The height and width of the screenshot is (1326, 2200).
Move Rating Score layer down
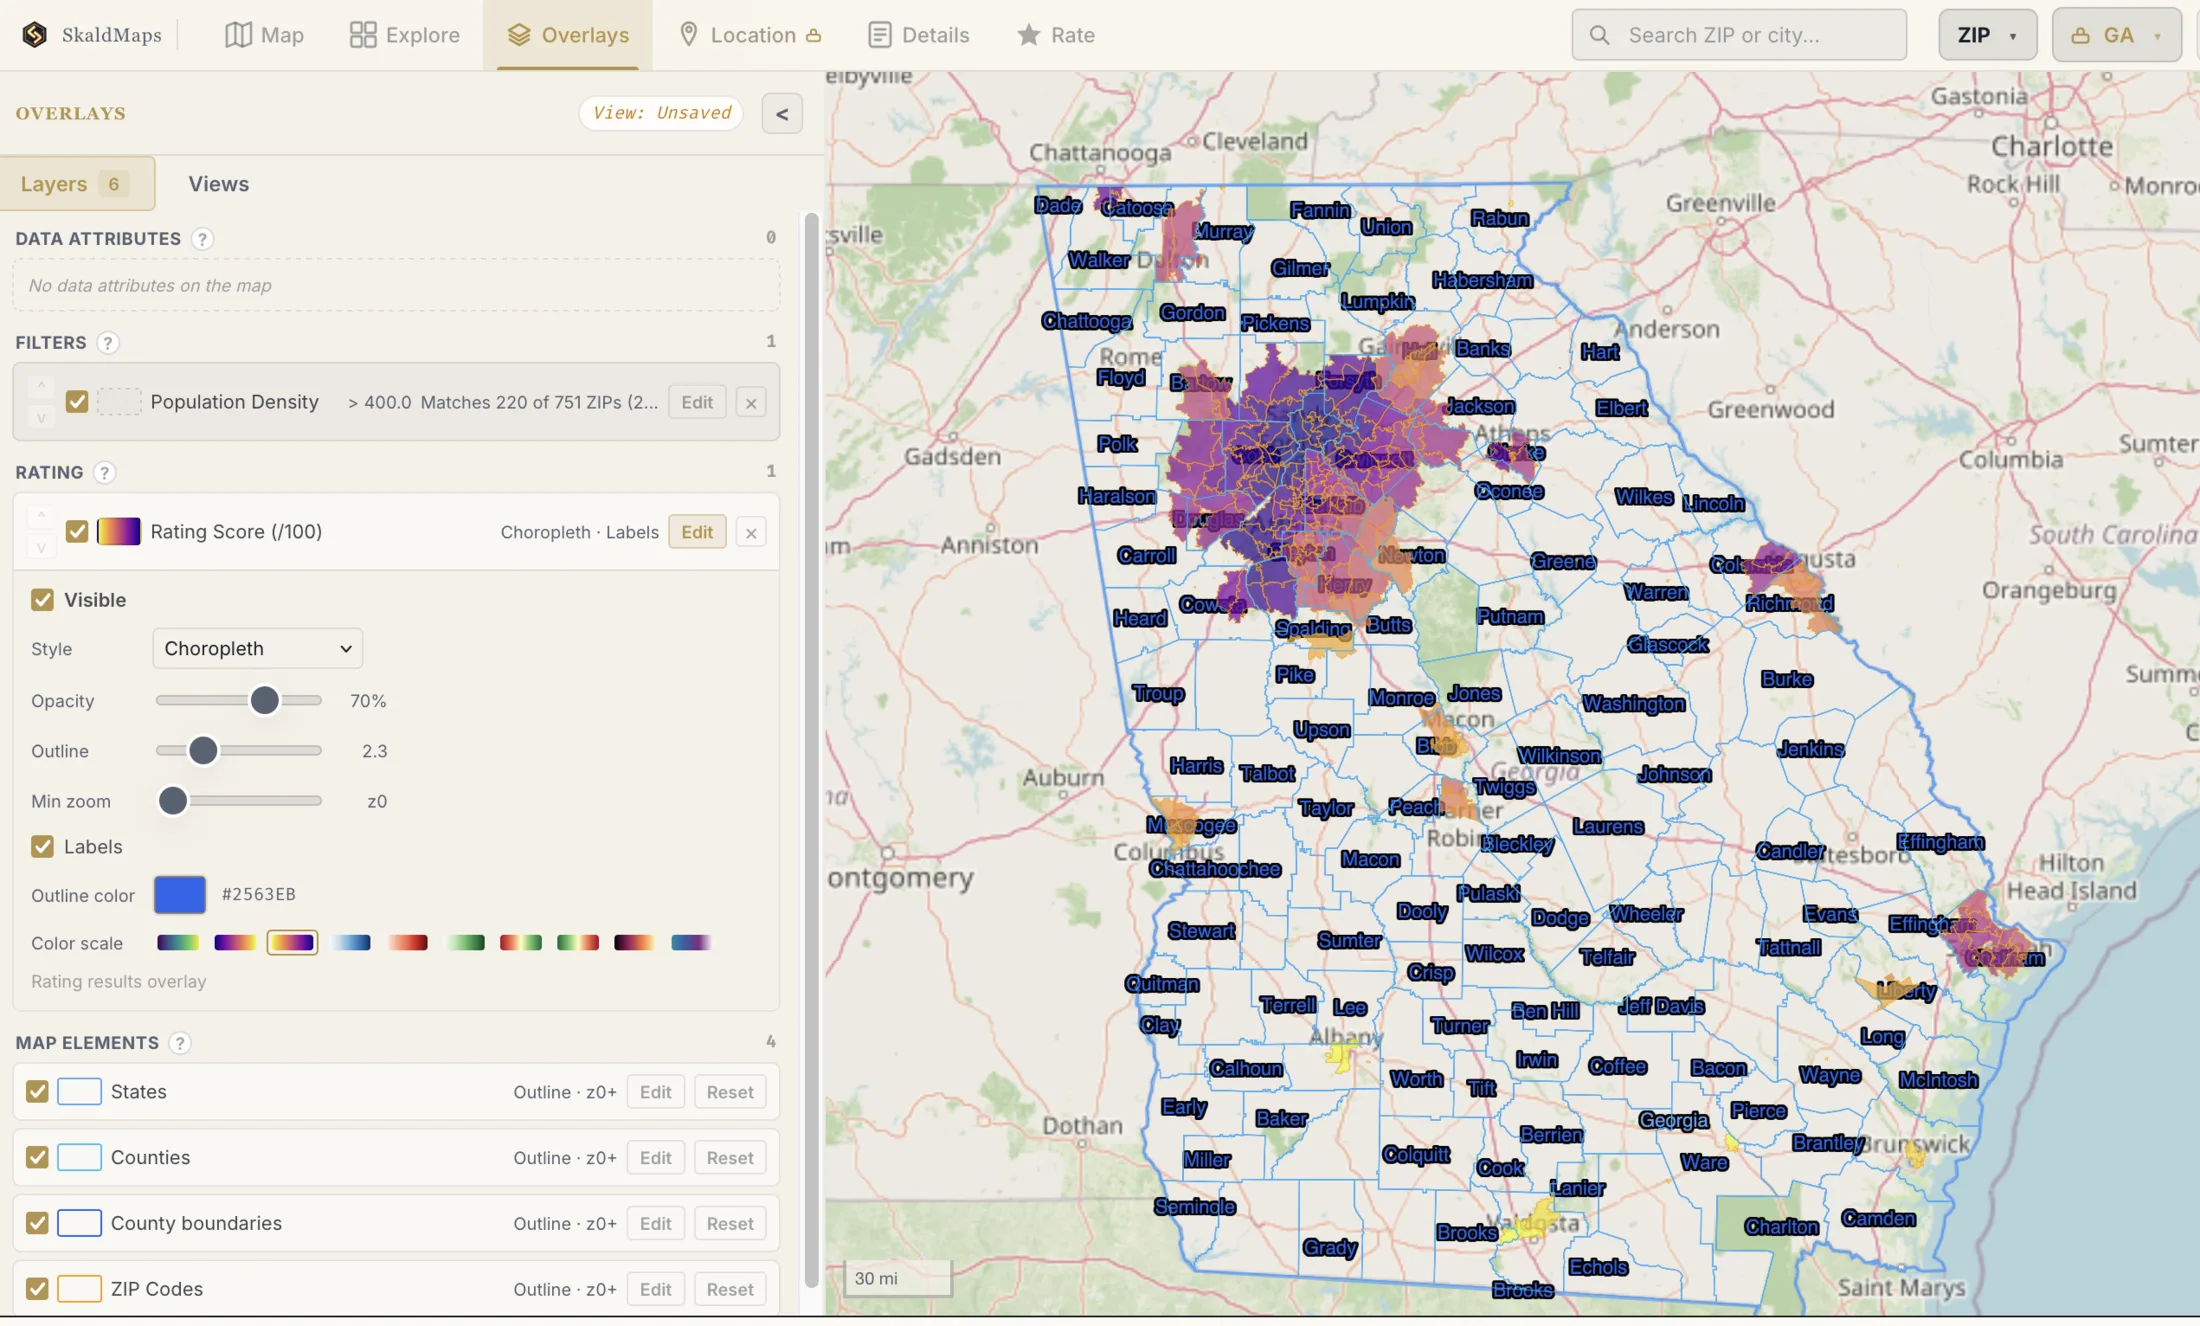[41, 547]
